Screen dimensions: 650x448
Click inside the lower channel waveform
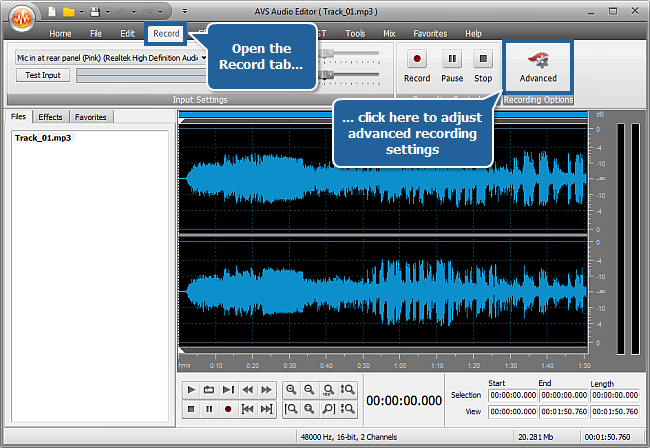(383, 291)
